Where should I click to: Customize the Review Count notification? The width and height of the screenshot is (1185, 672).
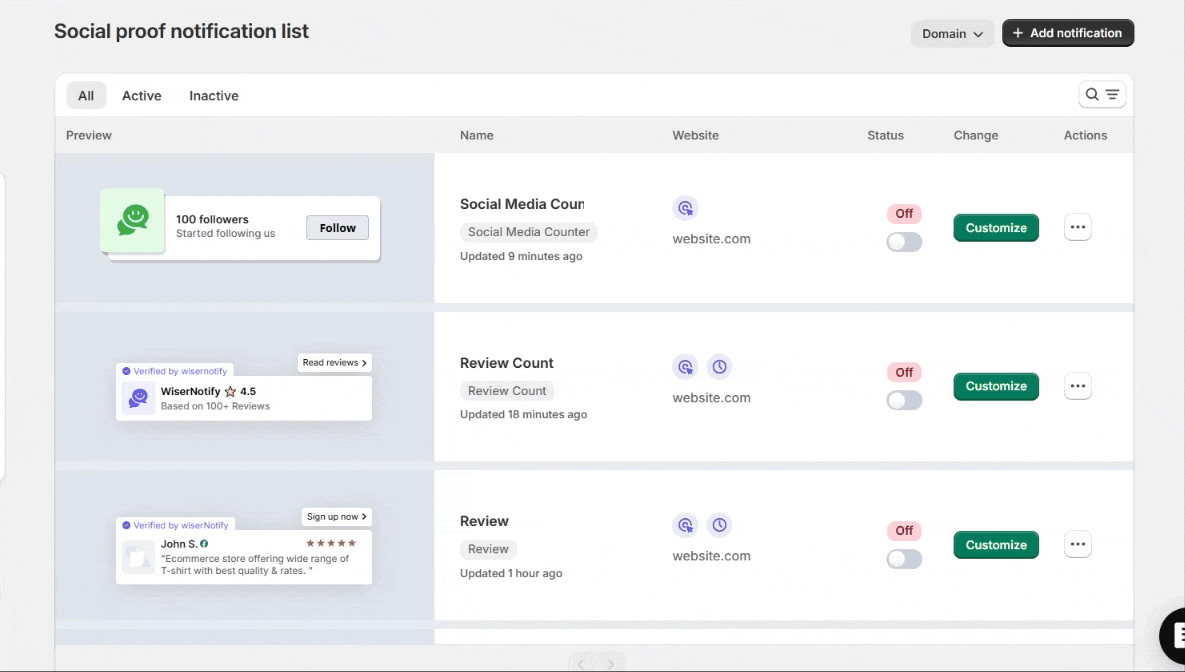pos(995,386)
